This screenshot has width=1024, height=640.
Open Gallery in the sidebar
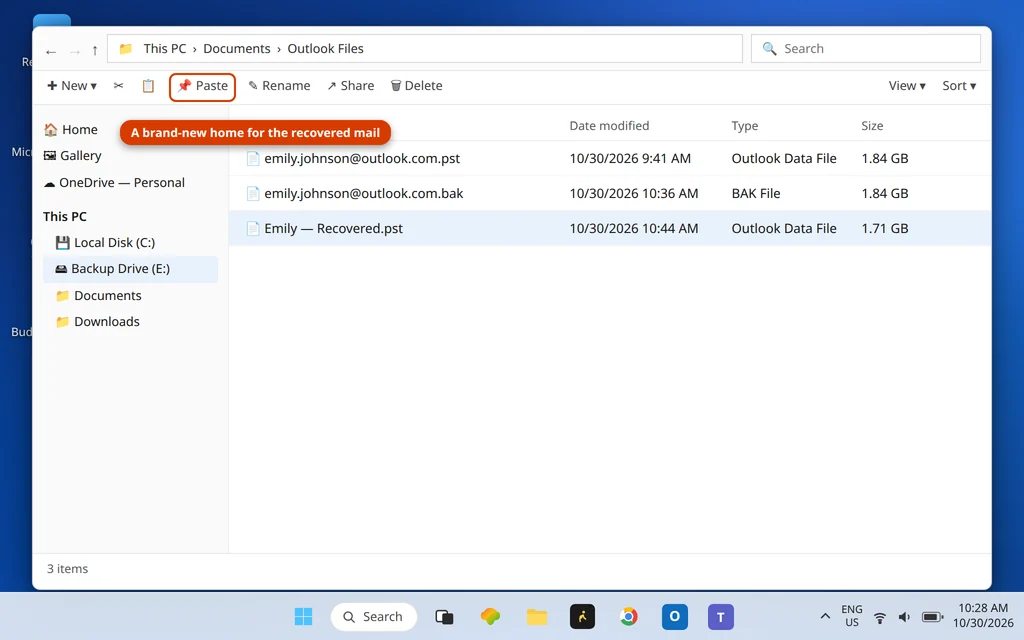pyautogui.click(x=72, y=155)
